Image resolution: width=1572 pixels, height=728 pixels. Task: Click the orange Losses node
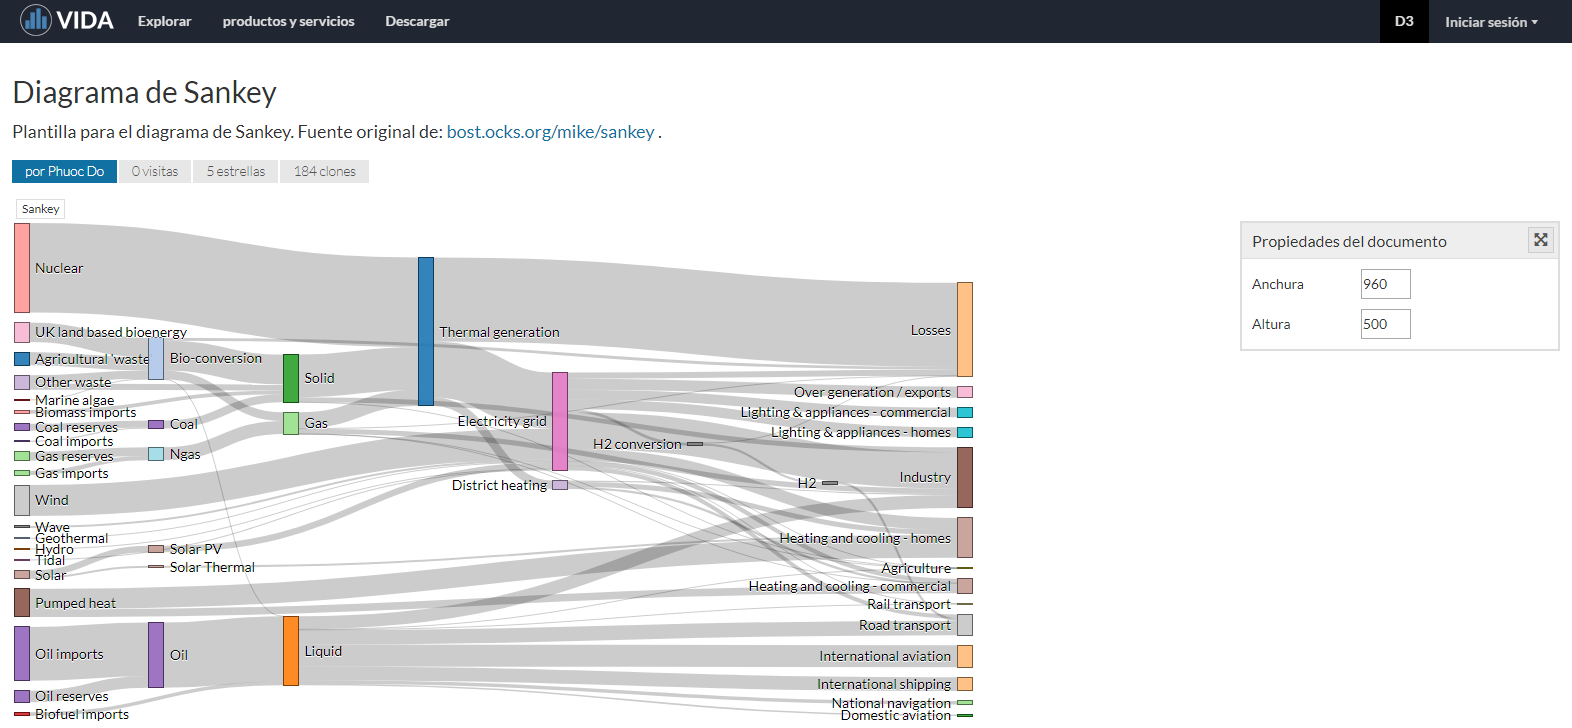pyautogui.click(x=965, y=329)
